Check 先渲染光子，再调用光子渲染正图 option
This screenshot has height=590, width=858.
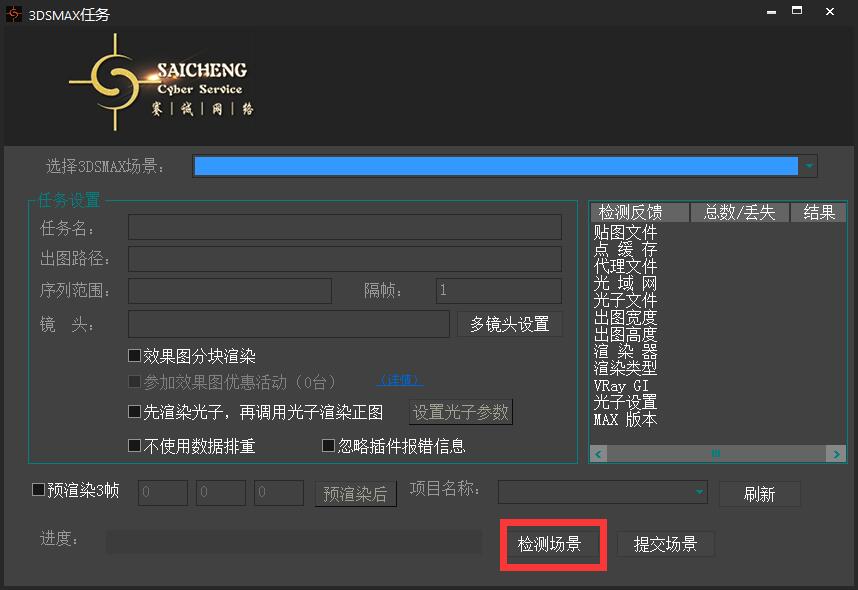point(135,411)
